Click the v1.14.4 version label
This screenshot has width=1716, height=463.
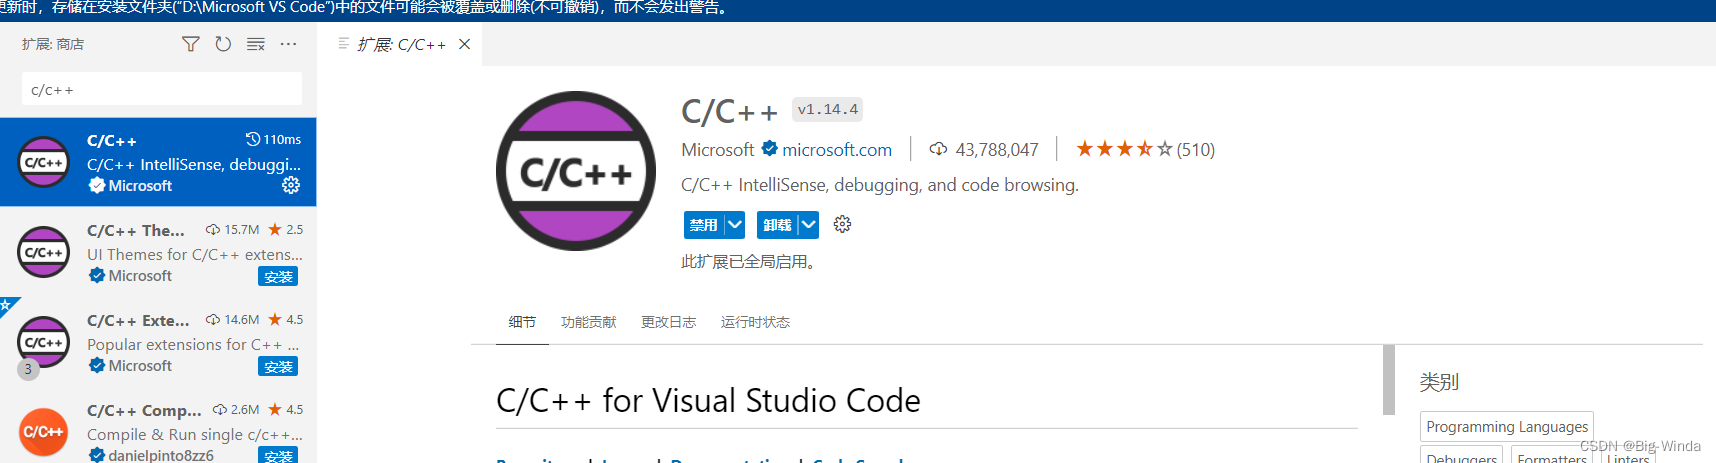pyautogui.click(x=828, y=110)
